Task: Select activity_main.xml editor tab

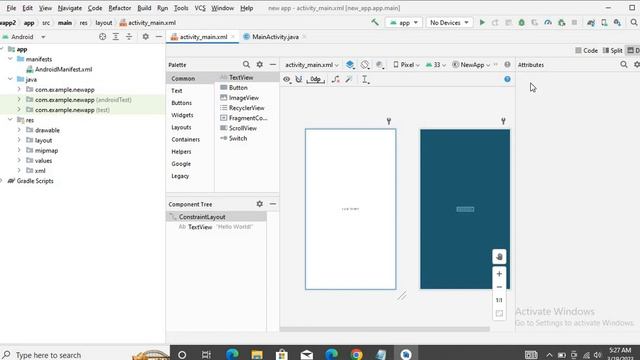Action: (x=203, y=37)
